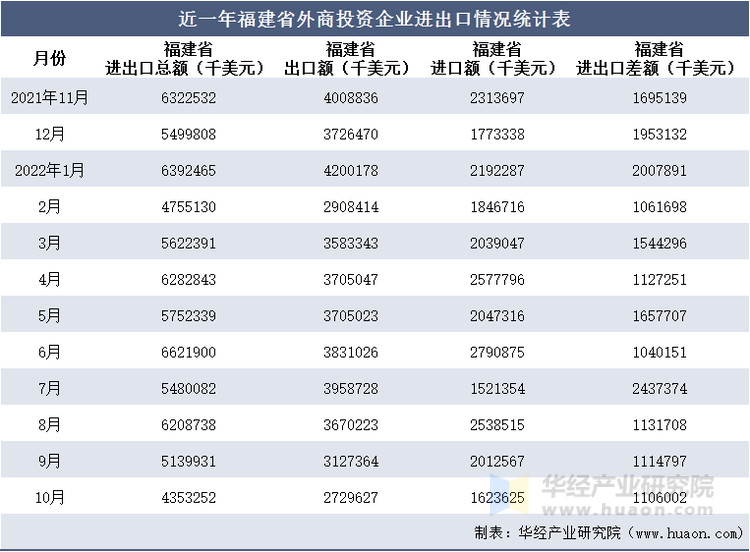Click import value 1846716
This screenshot has width=750, height=552.
pos(497,207)
